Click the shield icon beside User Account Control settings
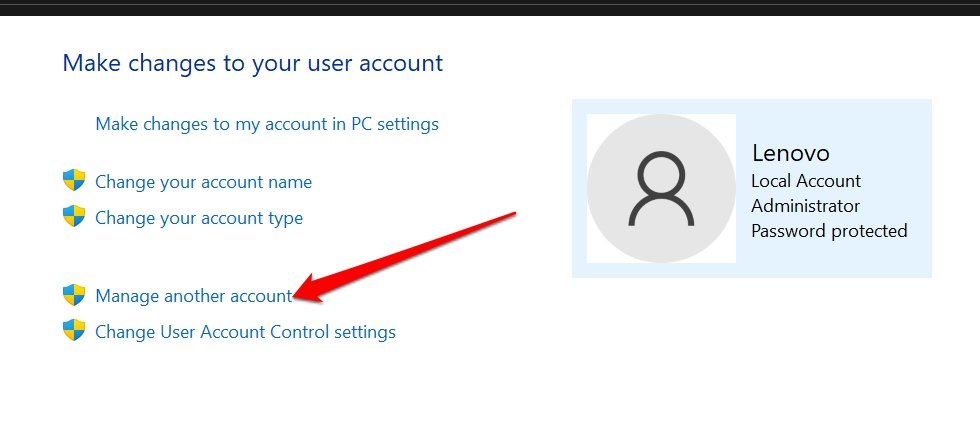The width and height of the screenshot is (980, 448). click(74, 331)
